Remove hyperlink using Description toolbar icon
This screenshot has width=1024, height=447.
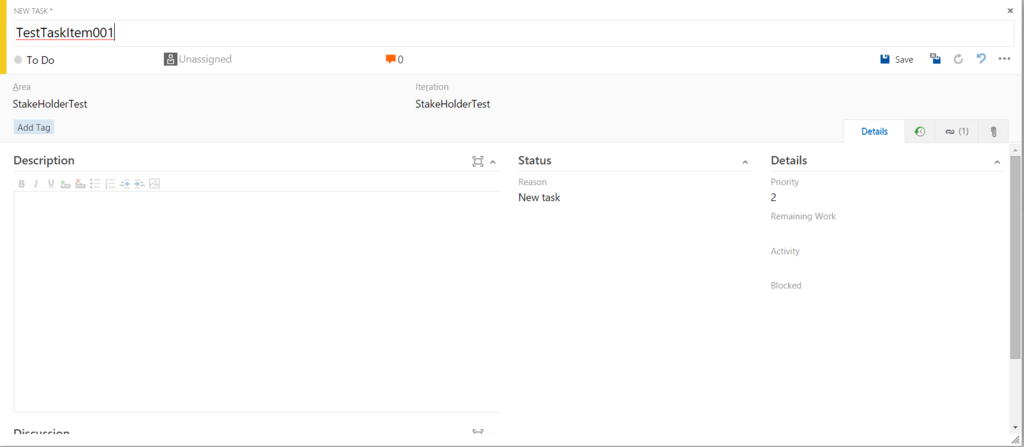point(80,184)
